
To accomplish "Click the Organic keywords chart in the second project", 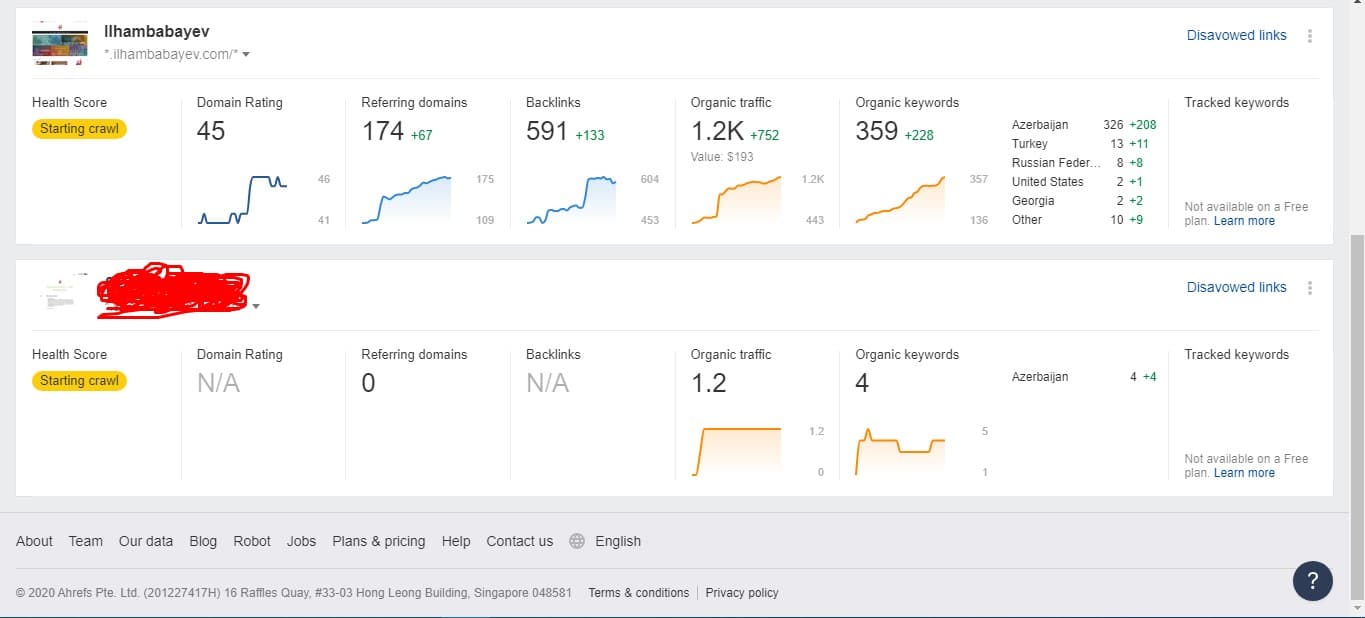I will click(x=901, y=452).
